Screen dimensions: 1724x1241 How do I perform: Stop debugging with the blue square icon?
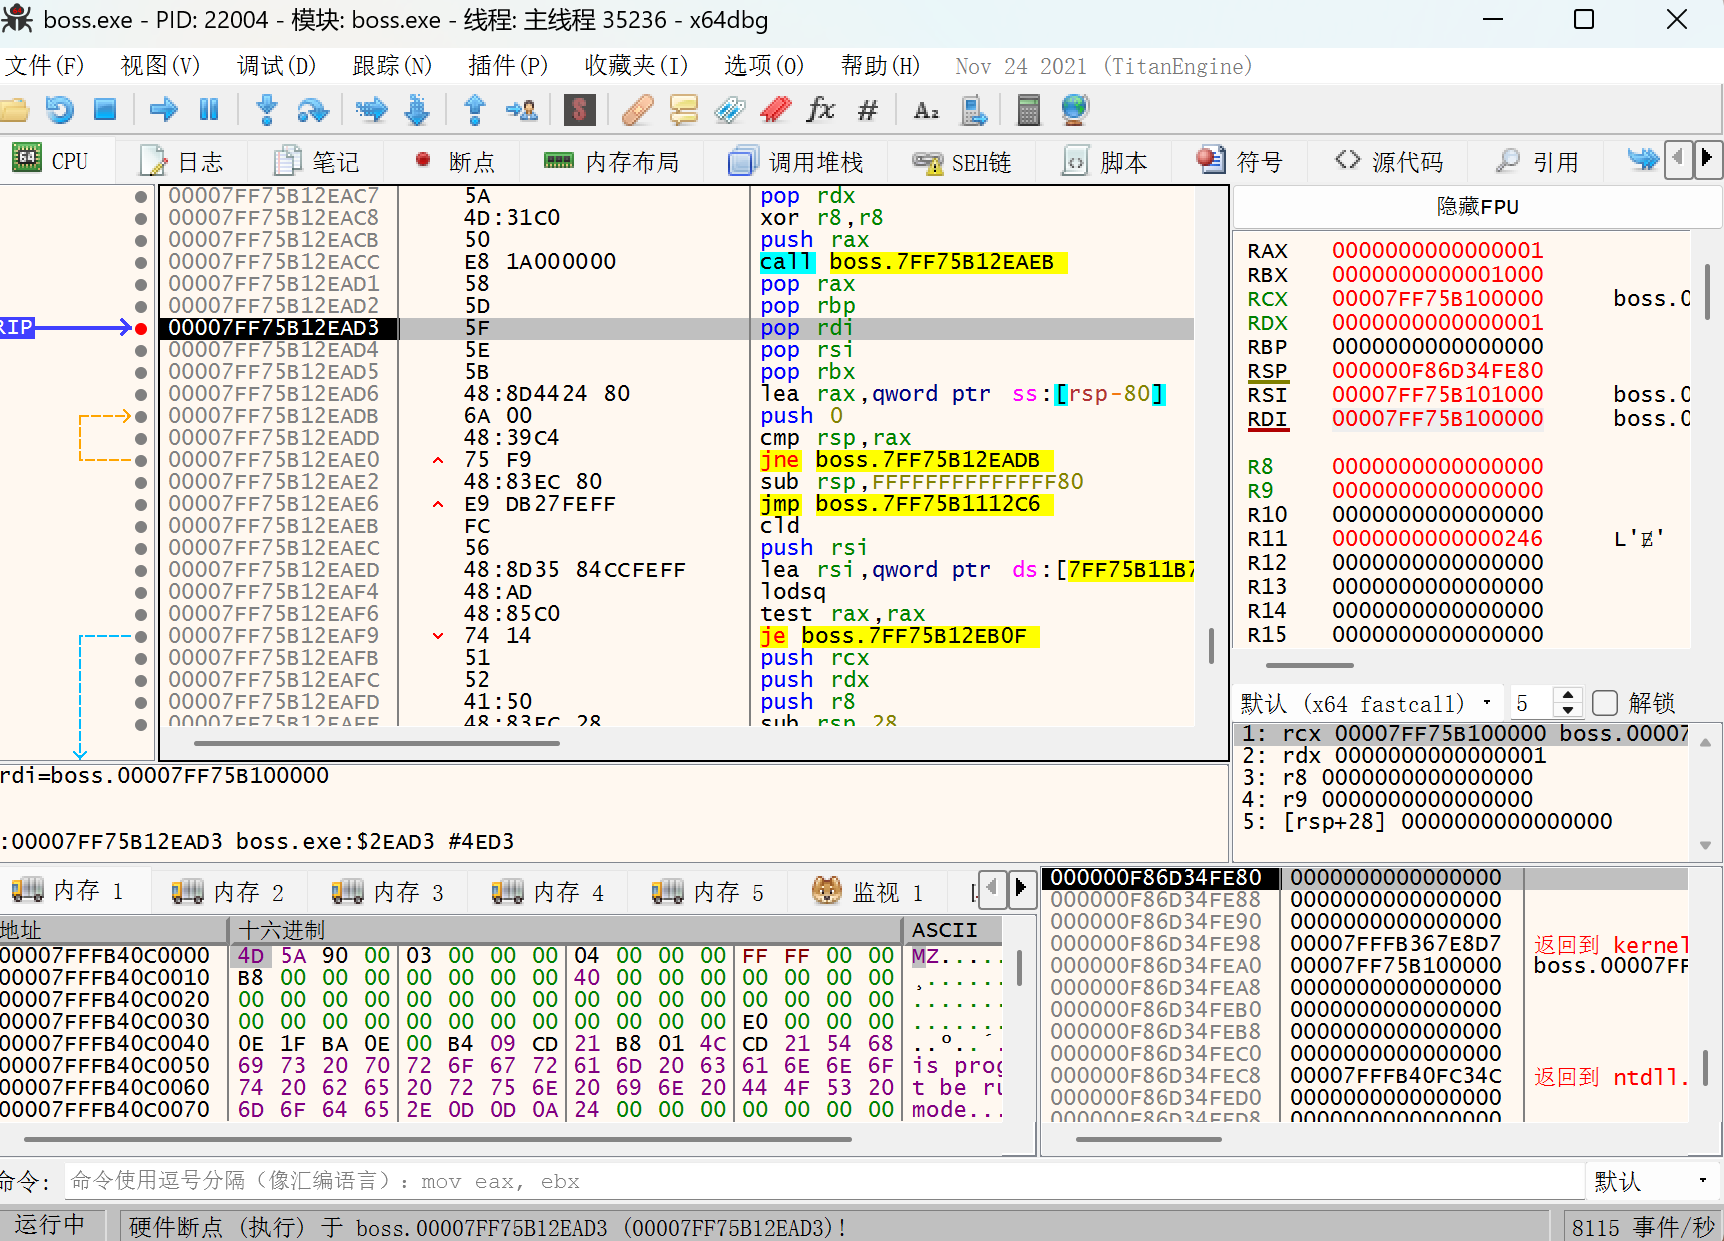tap(105, 109)
